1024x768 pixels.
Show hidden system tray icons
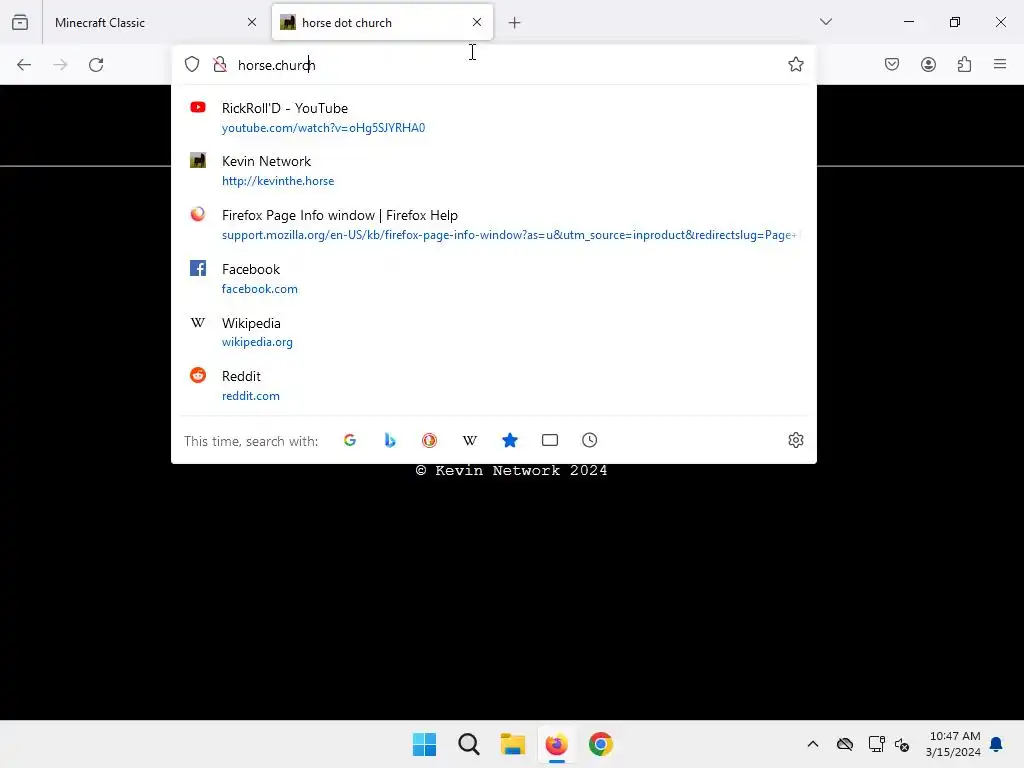pyautogui.click(x=812, y=744)
